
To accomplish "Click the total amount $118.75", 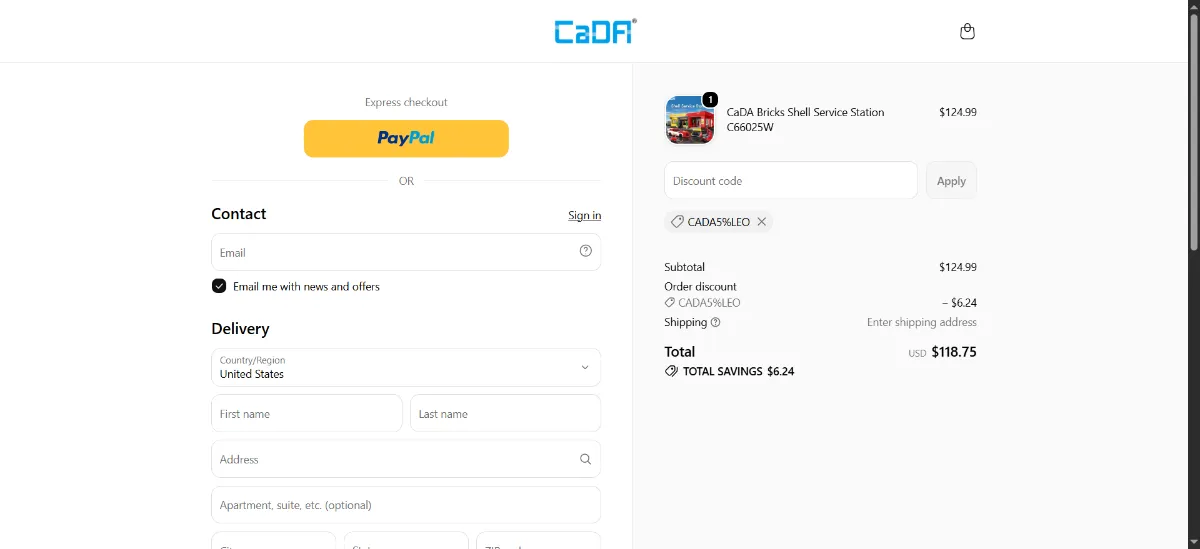I will tap(954, 352).
